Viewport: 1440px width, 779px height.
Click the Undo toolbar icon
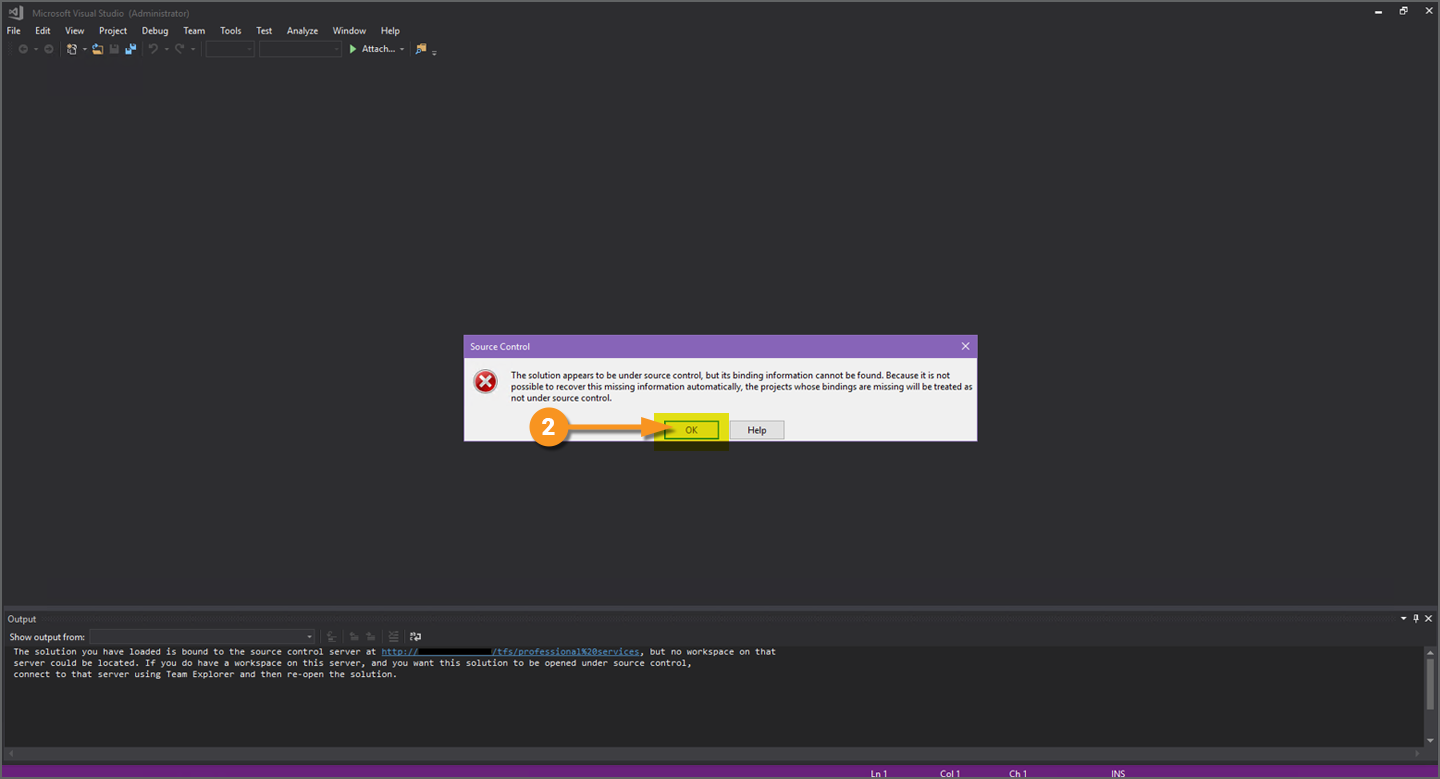[153, 49]
